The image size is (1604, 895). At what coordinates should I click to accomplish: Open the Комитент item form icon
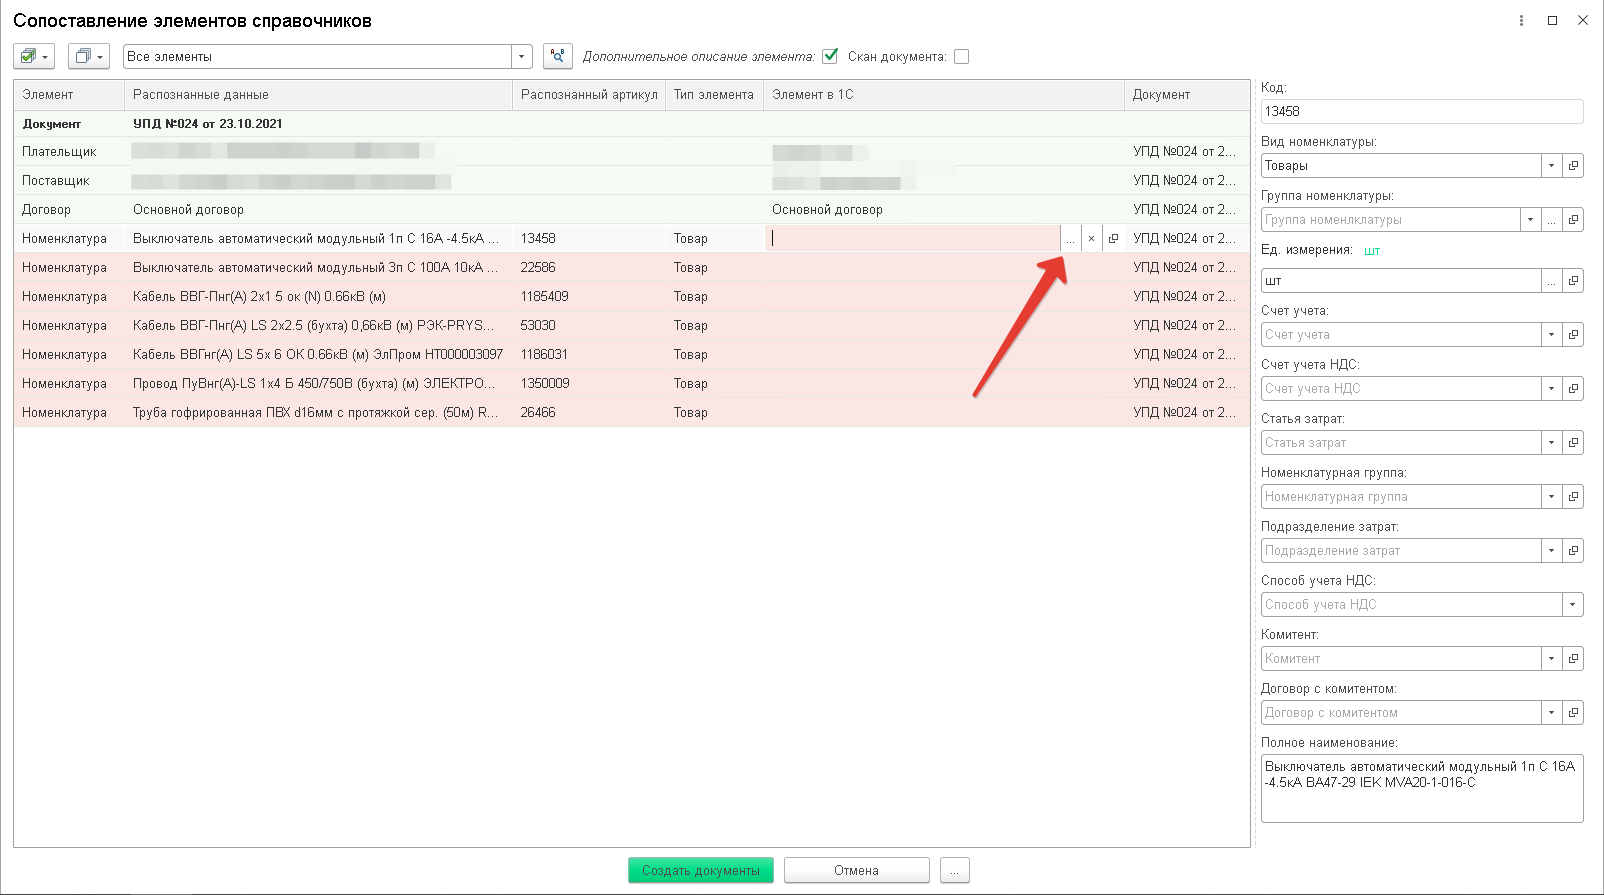[1573, 659]
